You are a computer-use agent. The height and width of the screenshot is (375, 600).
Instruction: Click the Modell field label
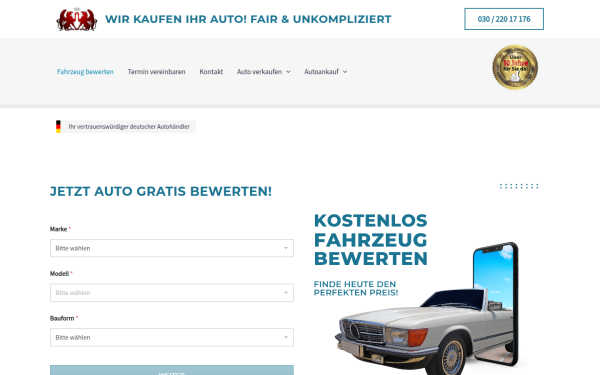point(59,274)
